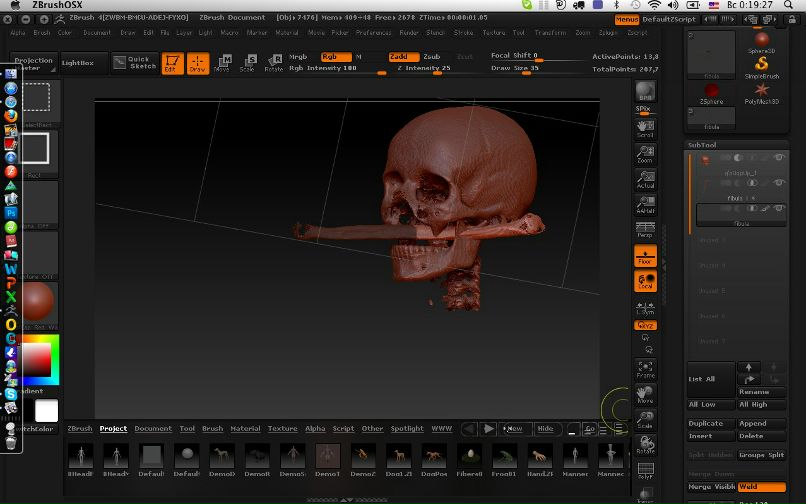This screenshot has height=504, width=806.
Task: Click the Zoom navigation icon
Action: [x=645, y=153]
